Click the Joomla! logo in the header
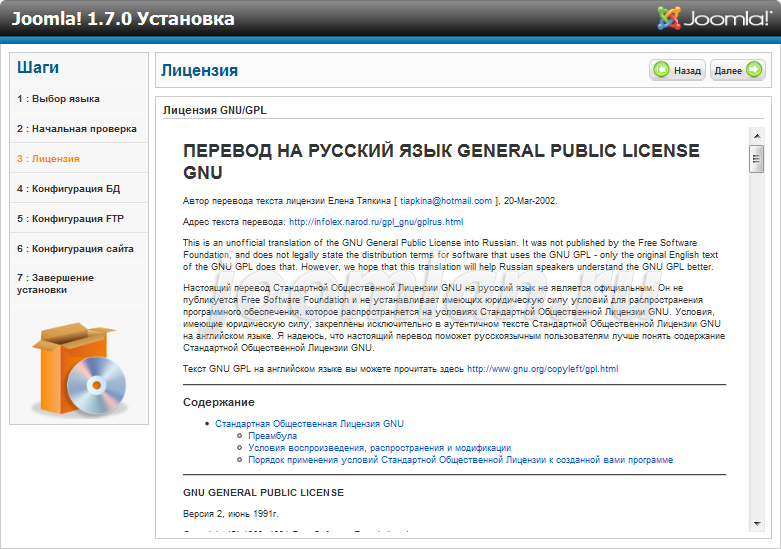The height and width of the screenshot is (549, 781). (x=714, y=18)
